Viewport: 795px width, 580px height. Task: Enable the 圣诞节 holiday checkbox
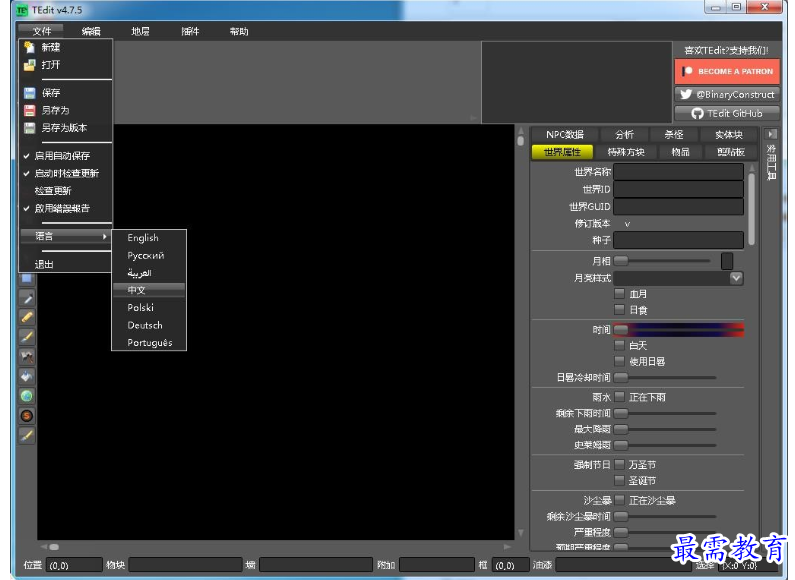619,480
